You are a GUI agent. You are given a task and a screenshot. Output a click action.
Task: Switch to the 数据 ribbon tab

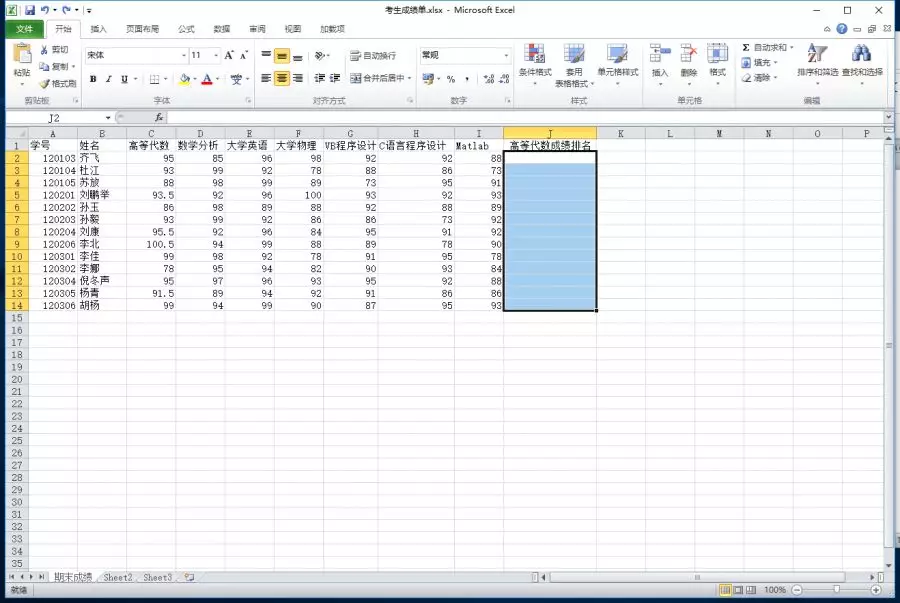[222, 29]
